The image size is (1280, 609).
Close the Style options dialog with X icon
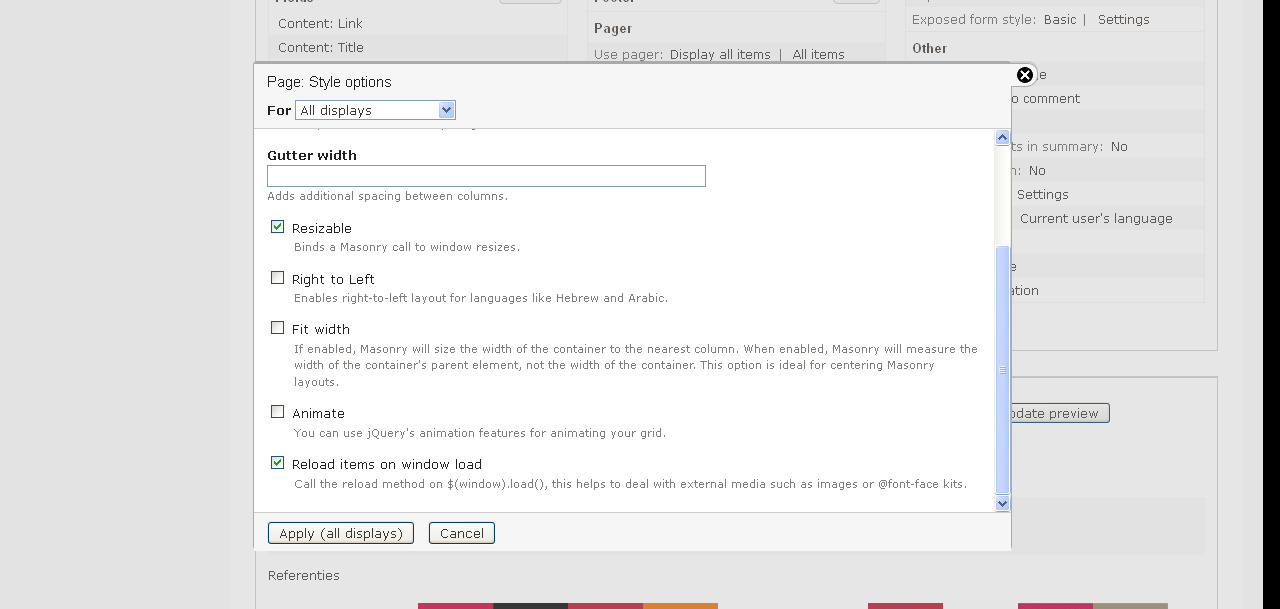1025,75
